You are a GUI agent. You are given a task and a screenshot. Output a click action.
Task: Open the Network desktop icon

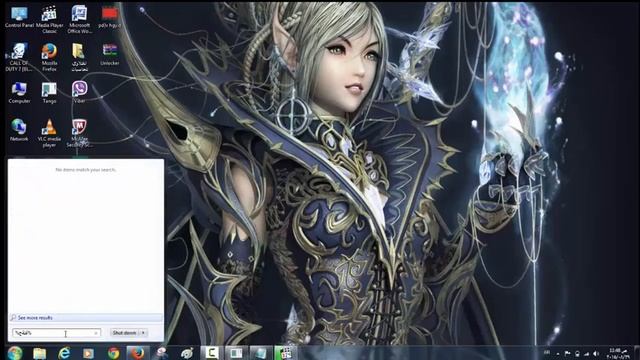pos(19,130)
